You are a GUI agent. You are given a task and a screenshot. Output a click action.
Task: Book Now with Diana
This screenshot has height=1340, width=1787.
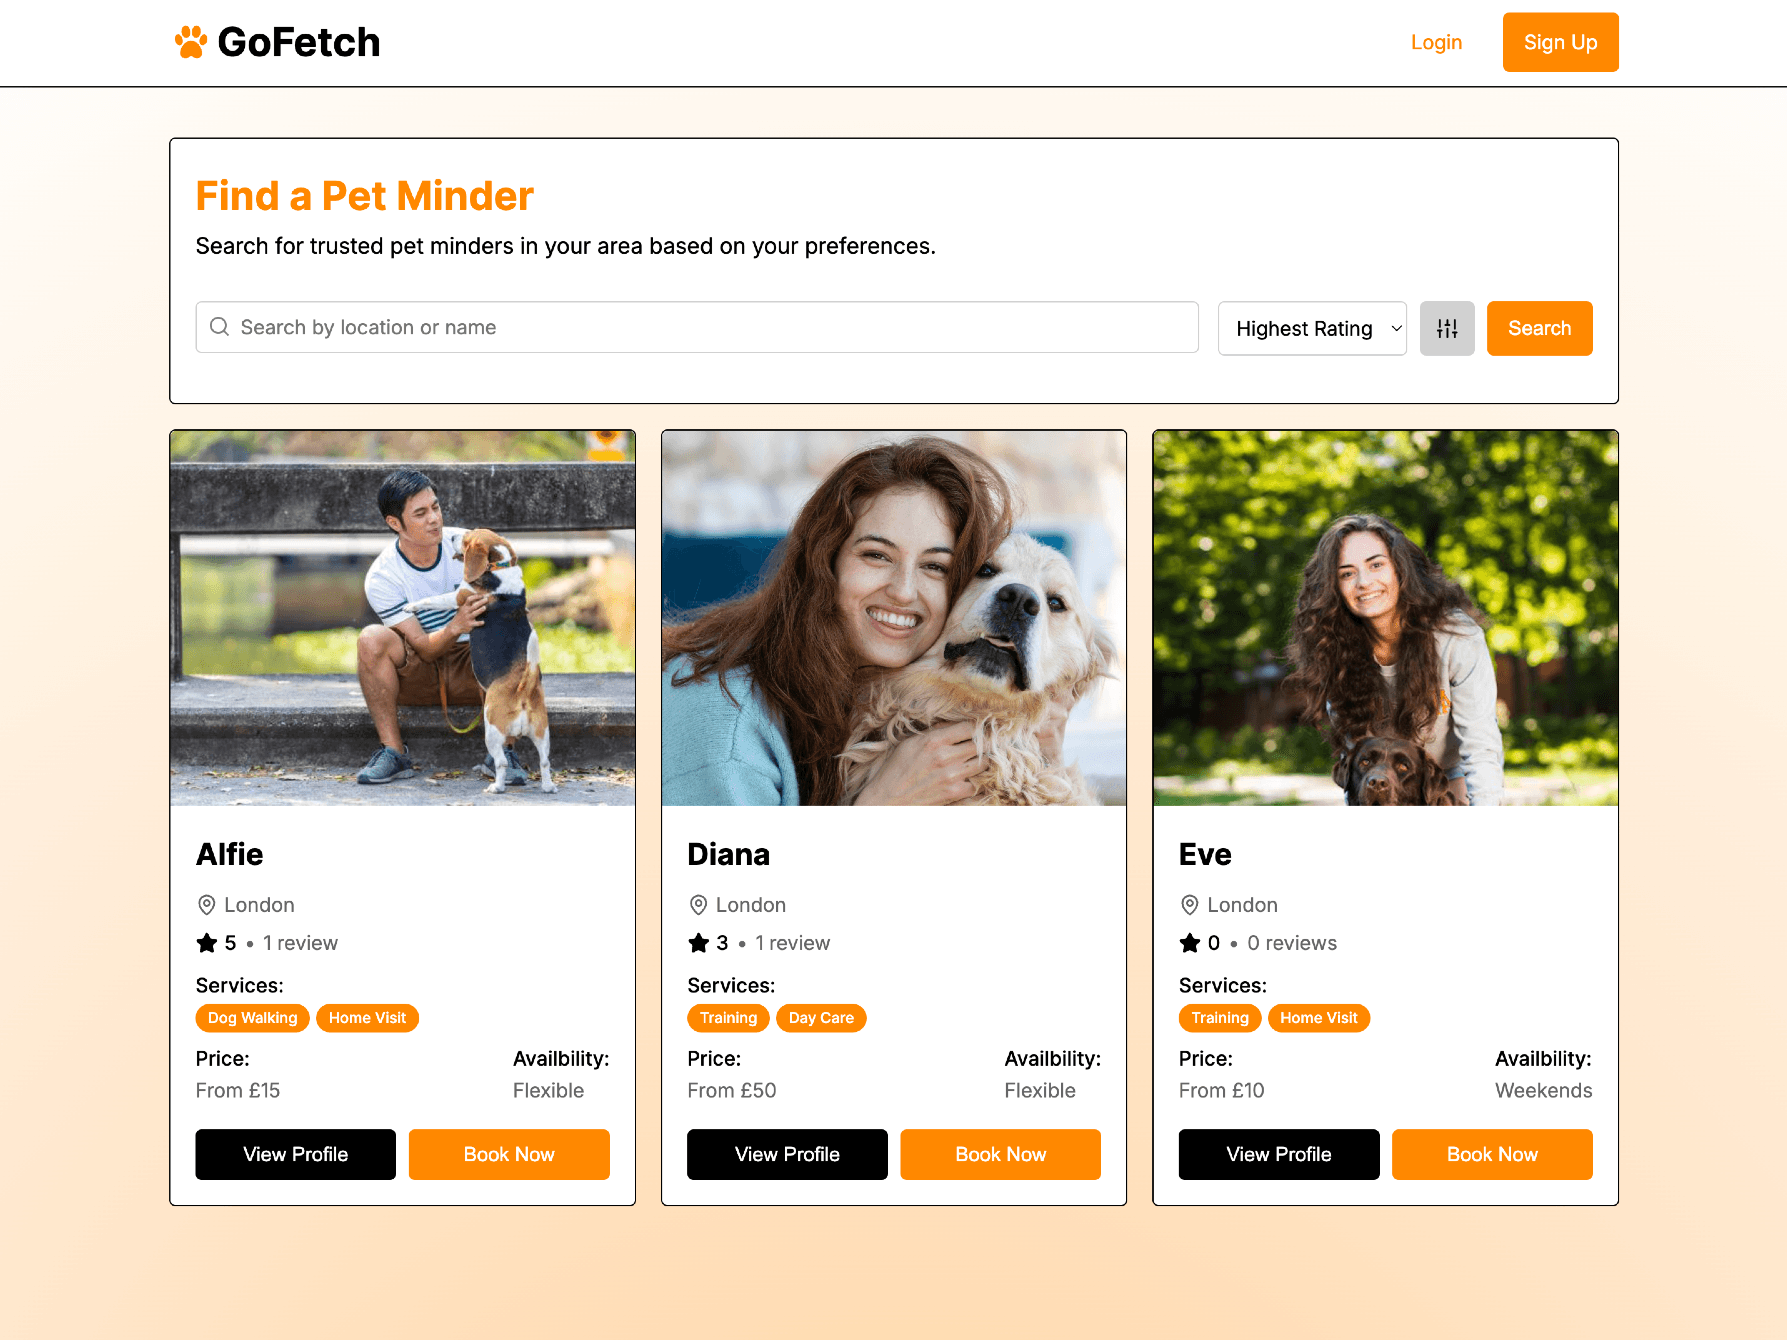pyautogui.click(x=1000, y=1154)
